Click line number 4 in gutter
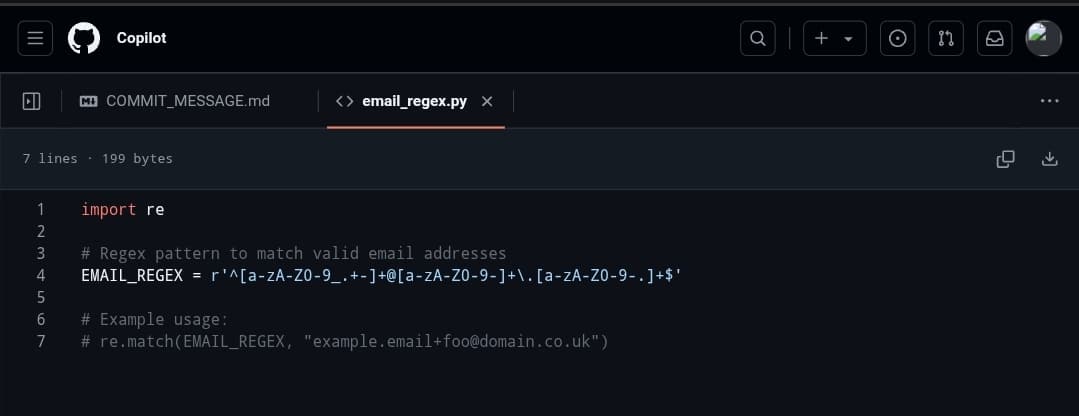 coord(41,275)
